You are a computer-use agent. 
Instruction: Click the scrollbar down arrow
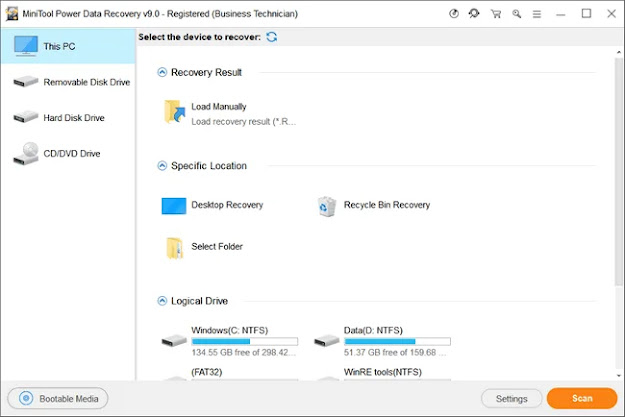pyautogui.click(x=619, y=375)
